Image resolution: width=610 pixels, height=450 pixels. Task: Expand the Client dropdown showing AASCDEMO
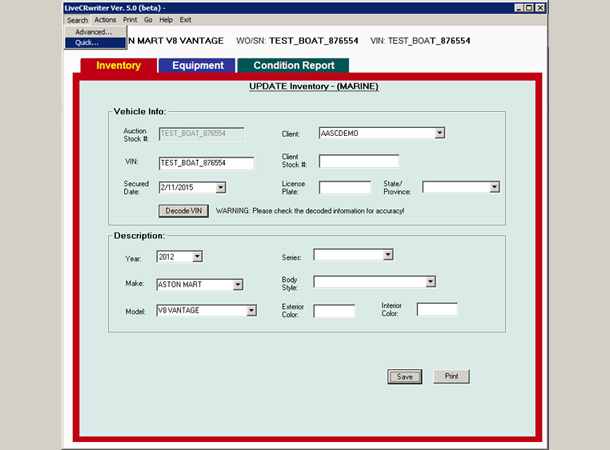pos(440,133)
